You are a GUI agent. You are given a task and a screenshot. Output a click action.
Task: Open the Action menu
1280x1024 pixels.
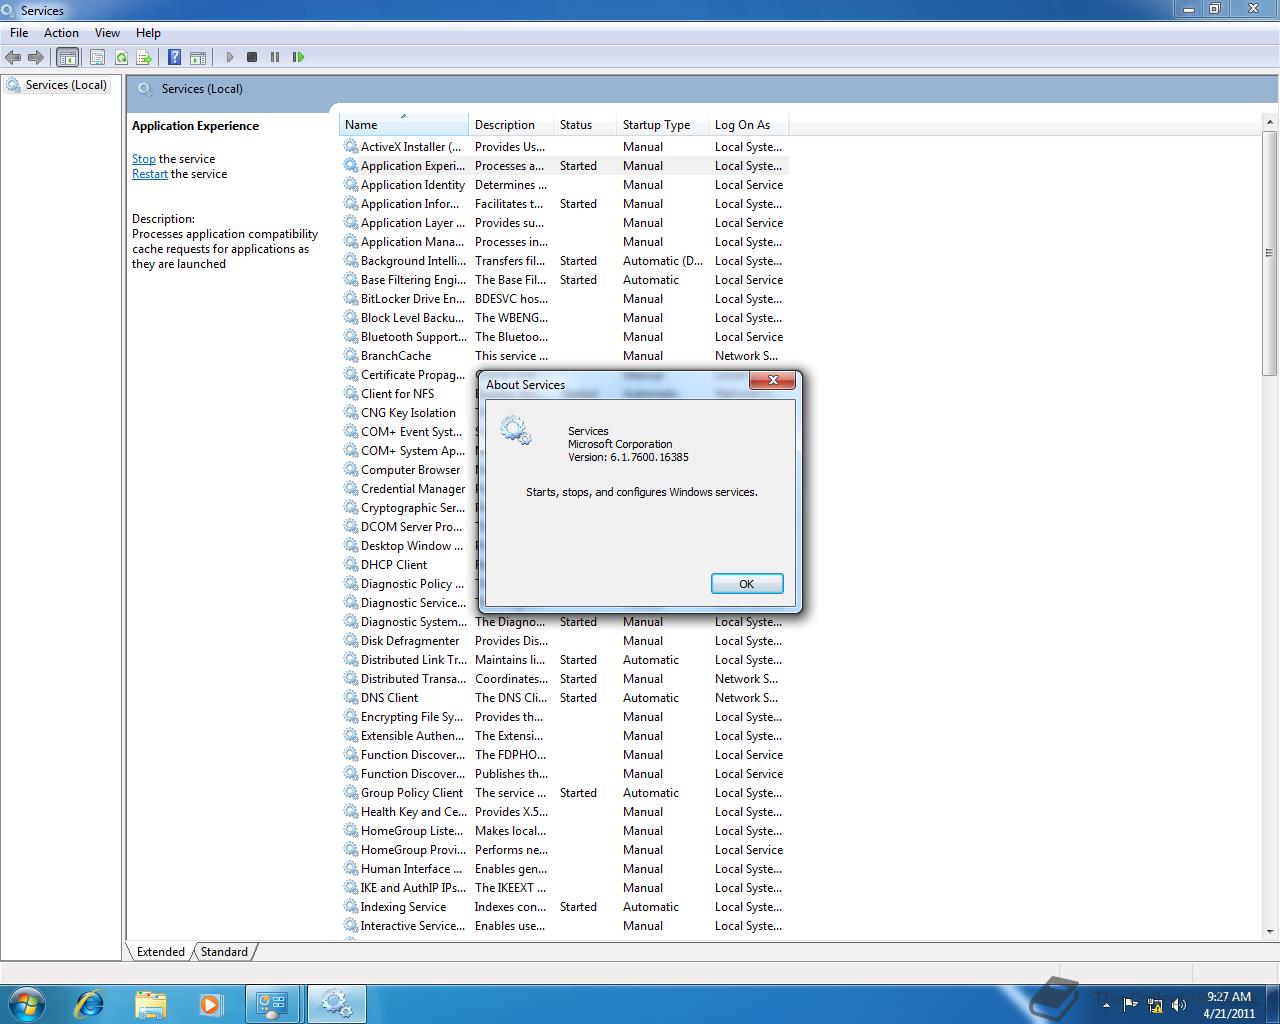[x=61, y=33]
